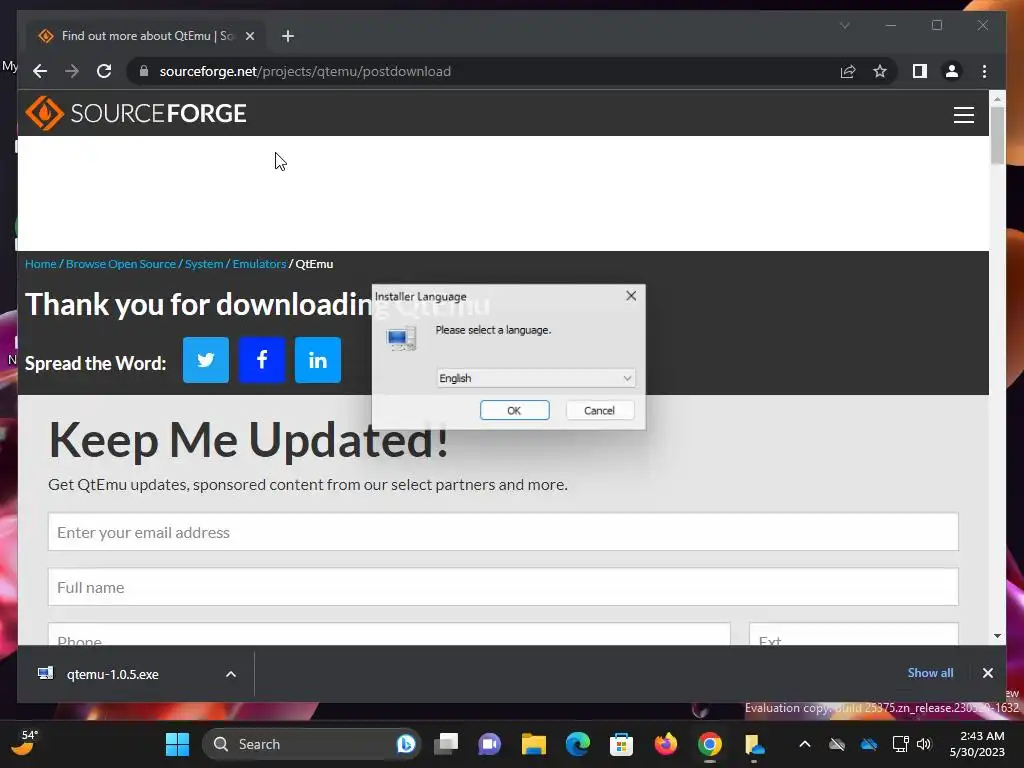Click Show all downloads
The height and width of the screenshot is (768, 1024).
(930, 673)
